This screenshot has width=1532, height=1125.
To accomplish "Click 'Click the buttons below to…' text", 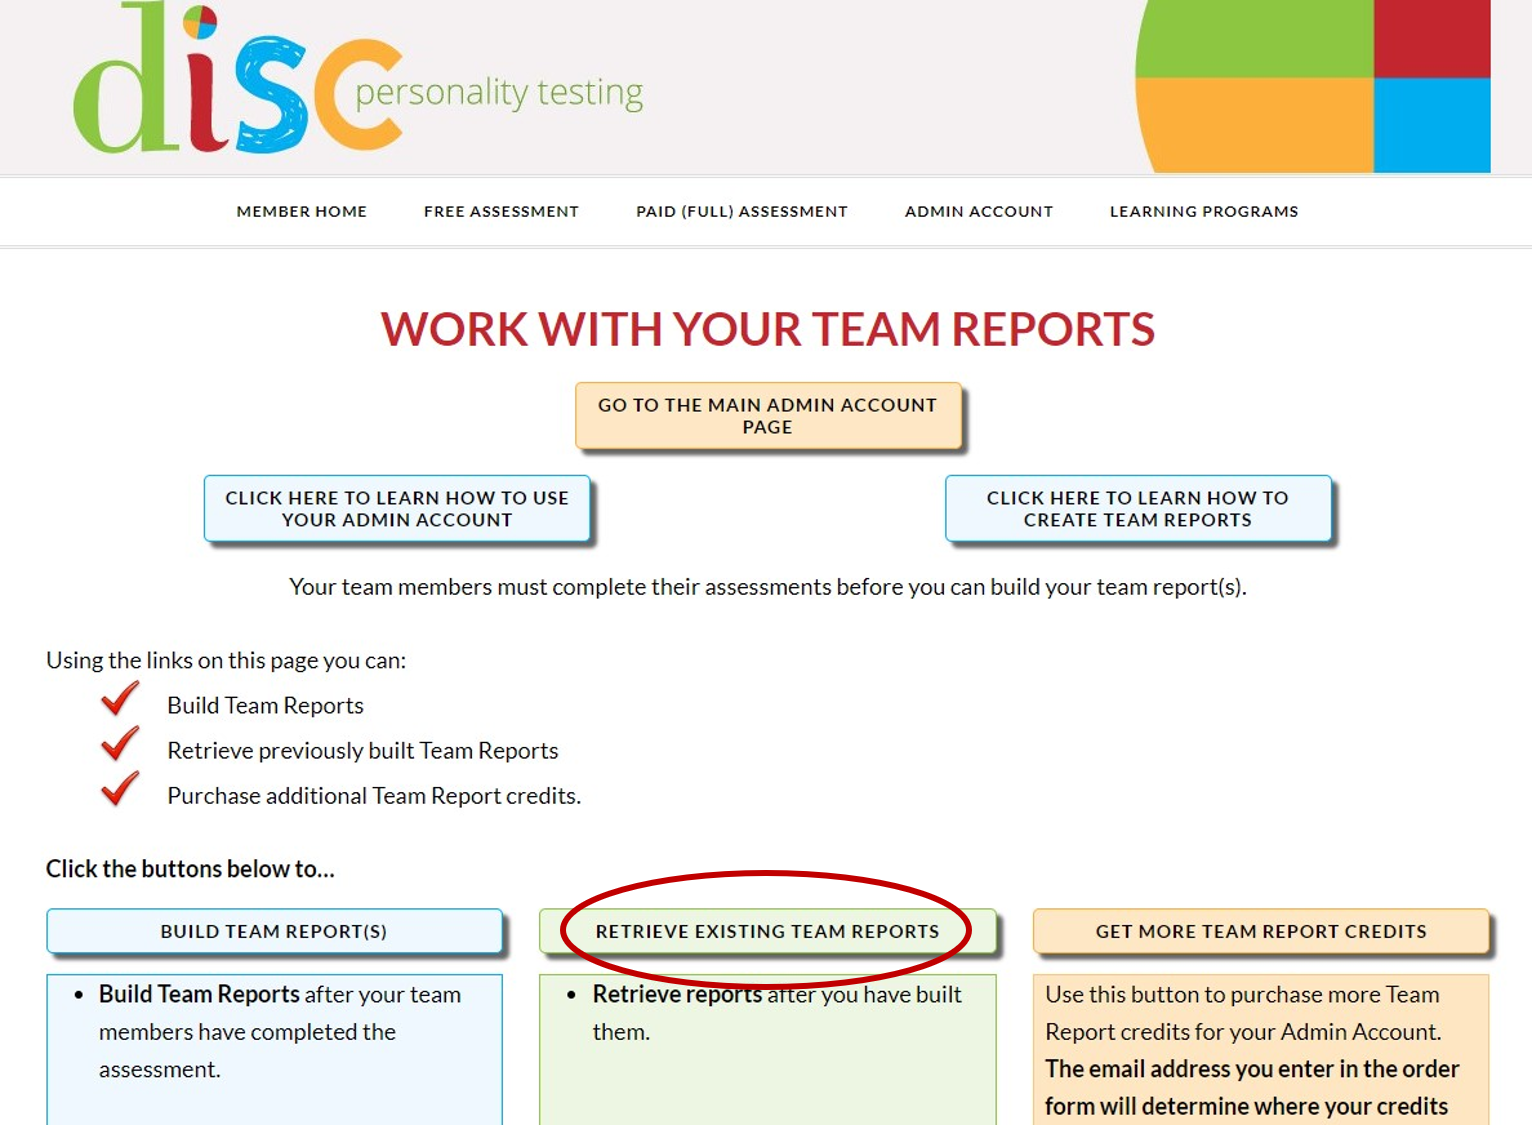I will click(x=190, y=869).
